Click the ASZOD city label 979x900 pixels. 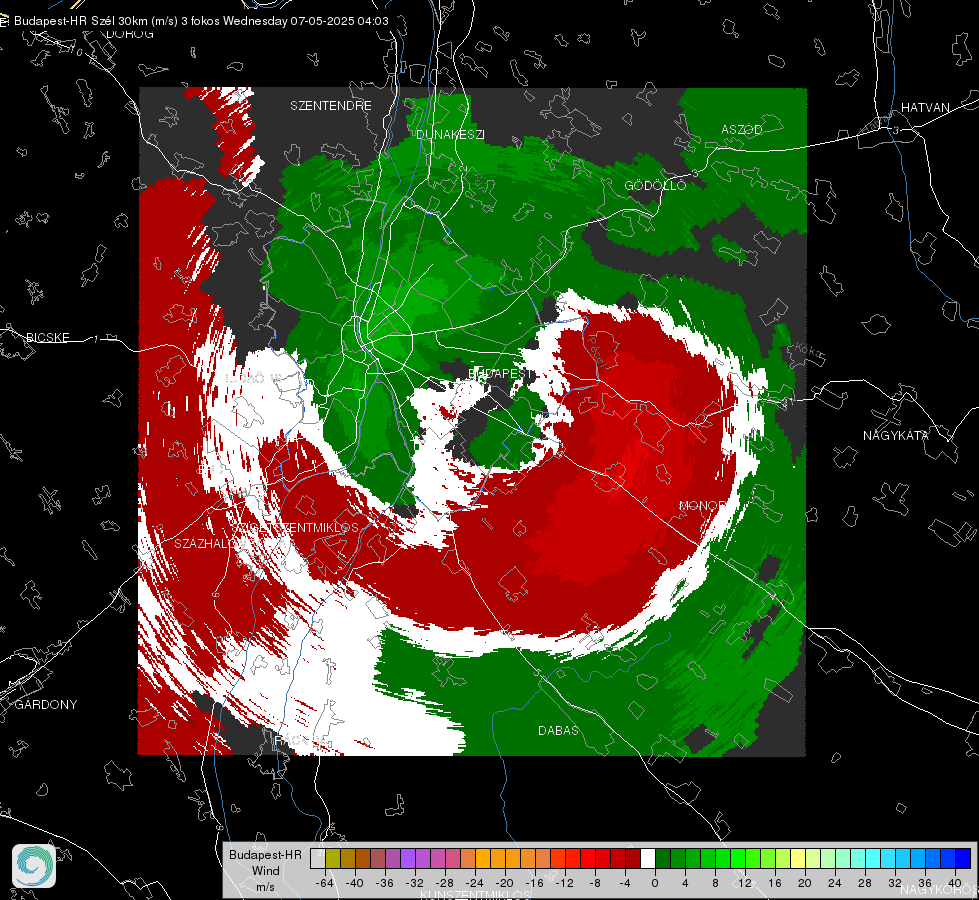coord(742,130)
